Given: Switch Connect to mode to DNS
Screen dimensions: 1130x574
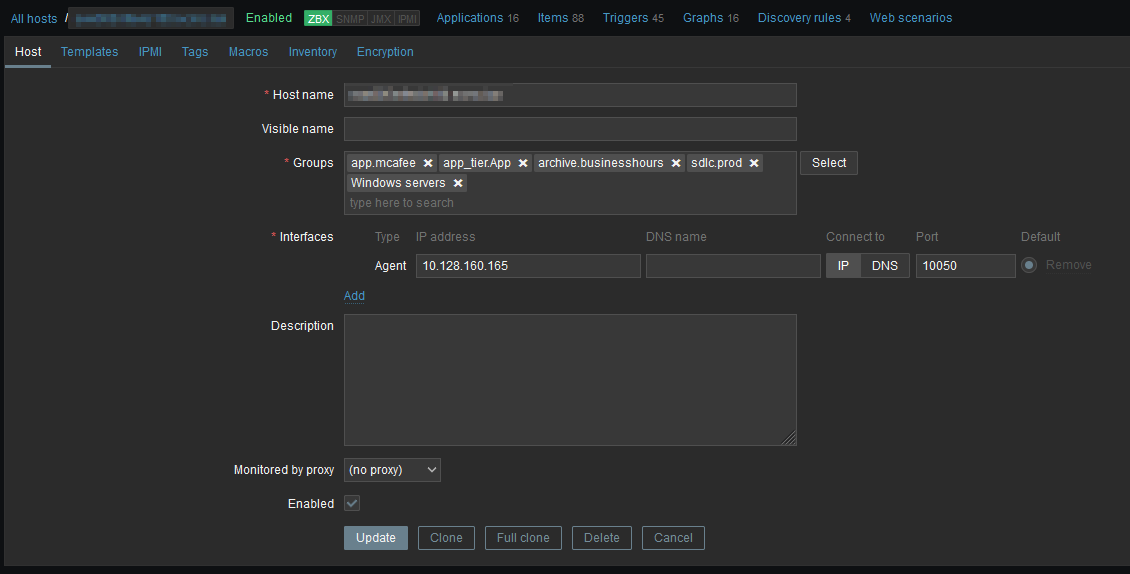Looking at the screenshot, I should point(885,265).
